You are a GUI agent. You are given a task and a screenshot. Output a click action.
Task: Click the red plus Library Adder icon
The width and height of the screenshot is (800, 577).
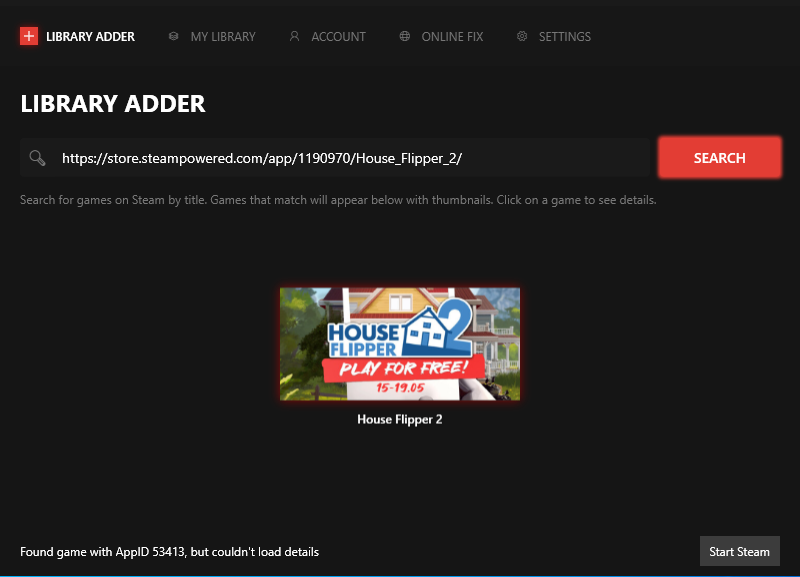point(29,37)
